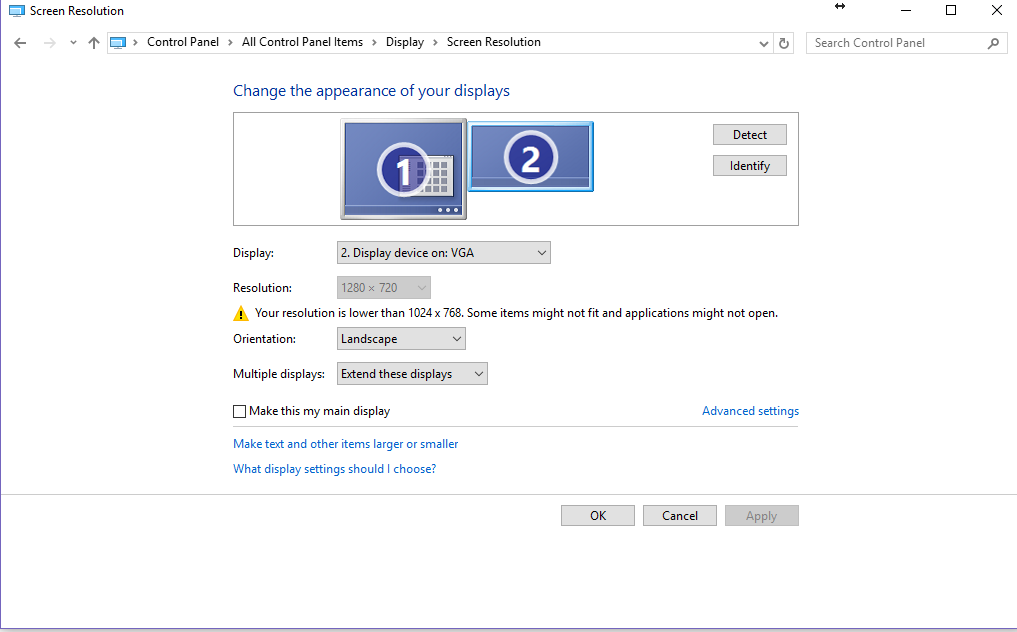This screenshot has width=1017, height=632.
Task: Click the resolution warning triangle icon
Action: 241,313
